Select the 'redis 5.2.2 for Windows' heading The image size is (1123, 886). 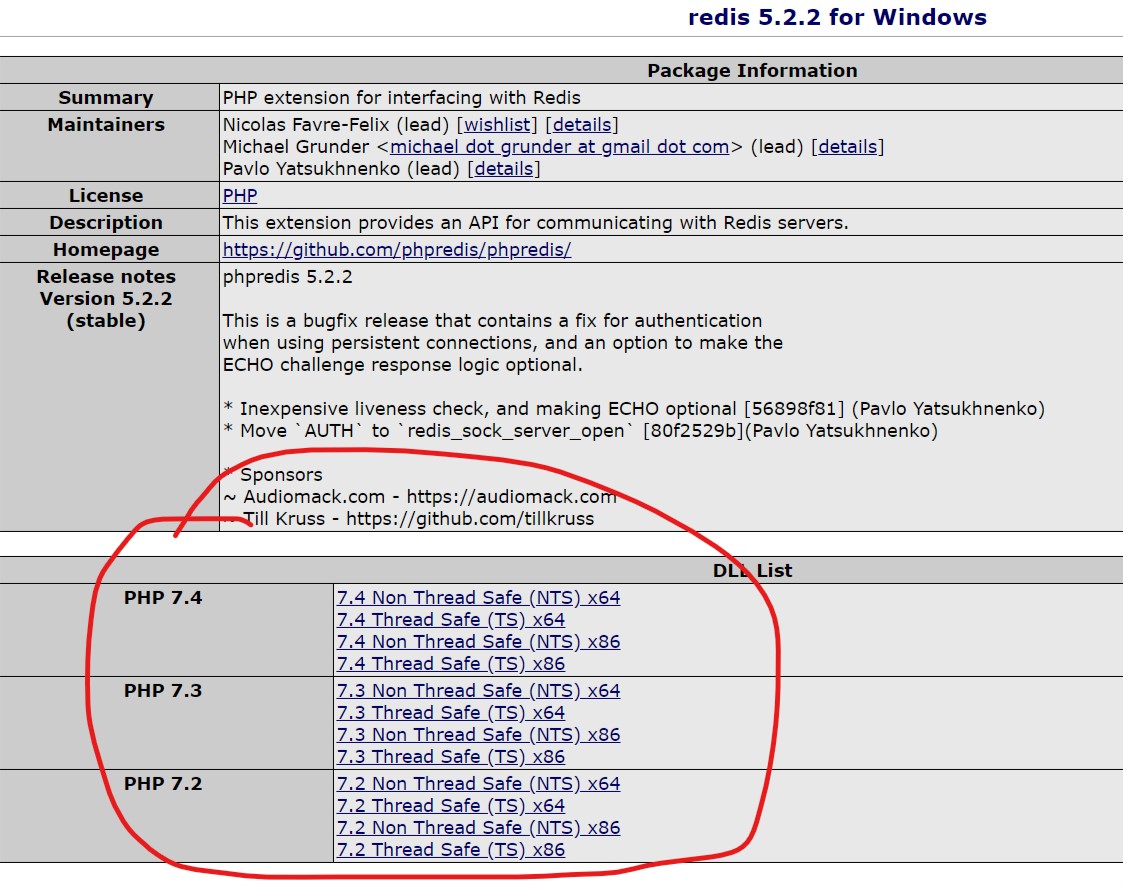[837, 17]
